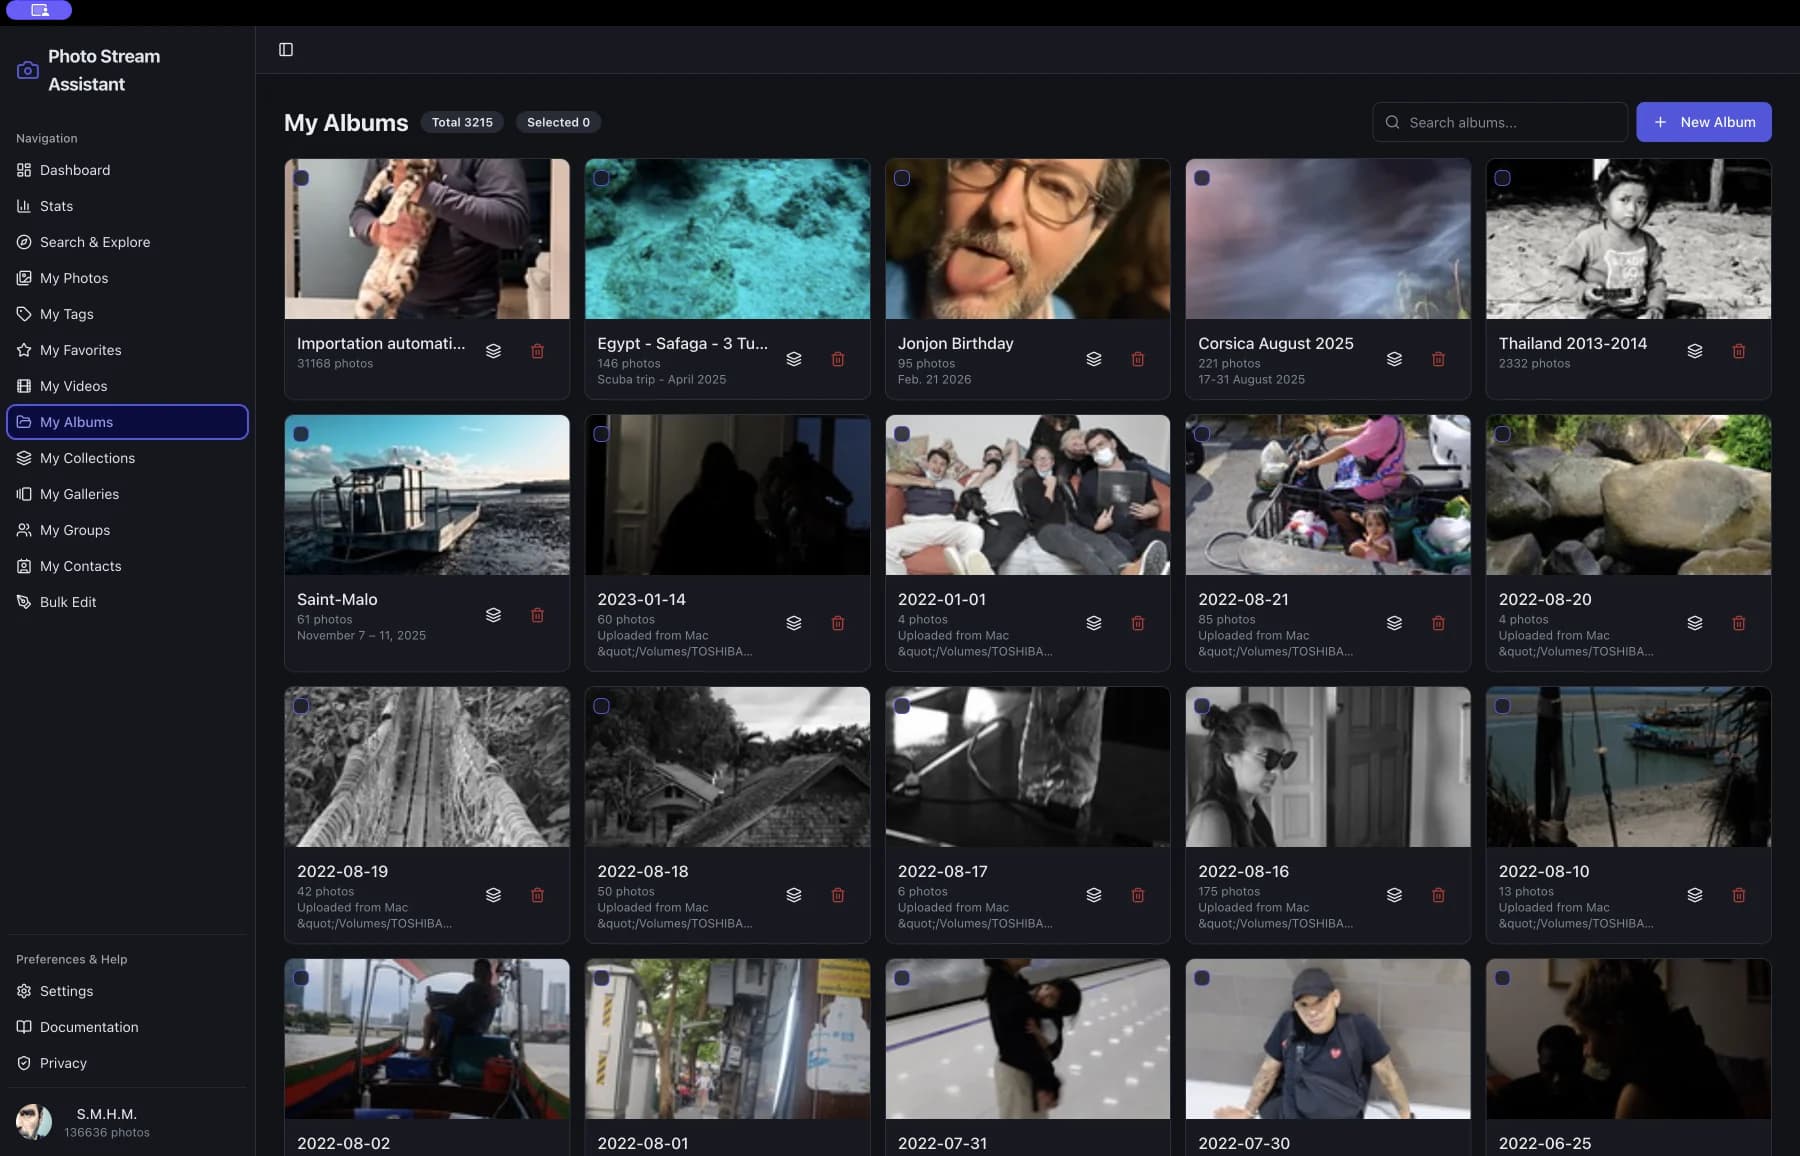
Task: Switch to the My Photos section
Action: coord(73,278)
